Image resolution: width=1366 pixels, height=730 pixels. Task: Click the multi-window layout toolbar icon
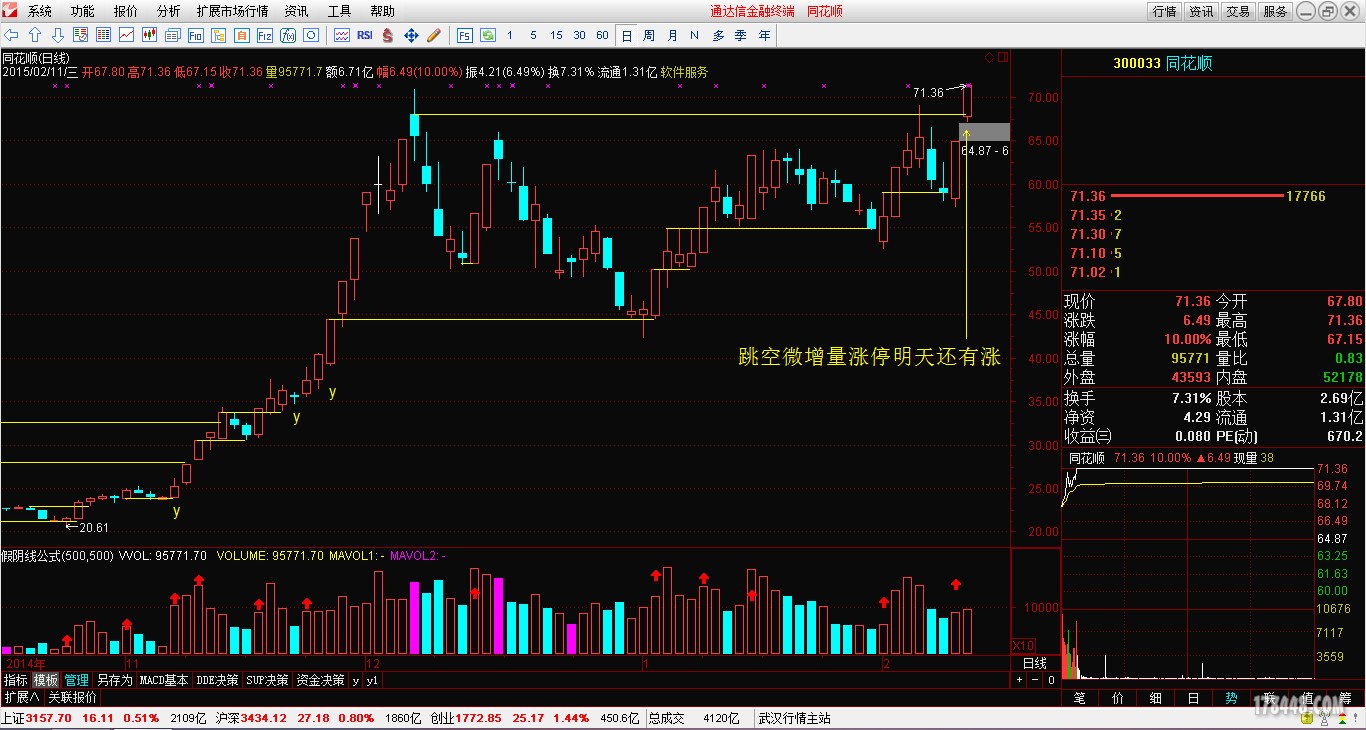(172, 35)
